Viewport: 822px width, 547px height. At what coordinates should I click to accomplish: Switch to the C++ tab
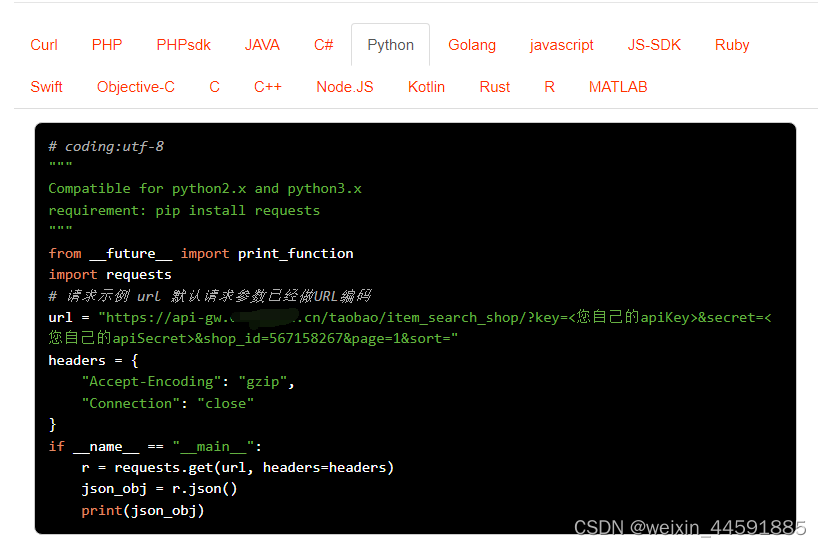pyautogui.click(x=268, y=87)
